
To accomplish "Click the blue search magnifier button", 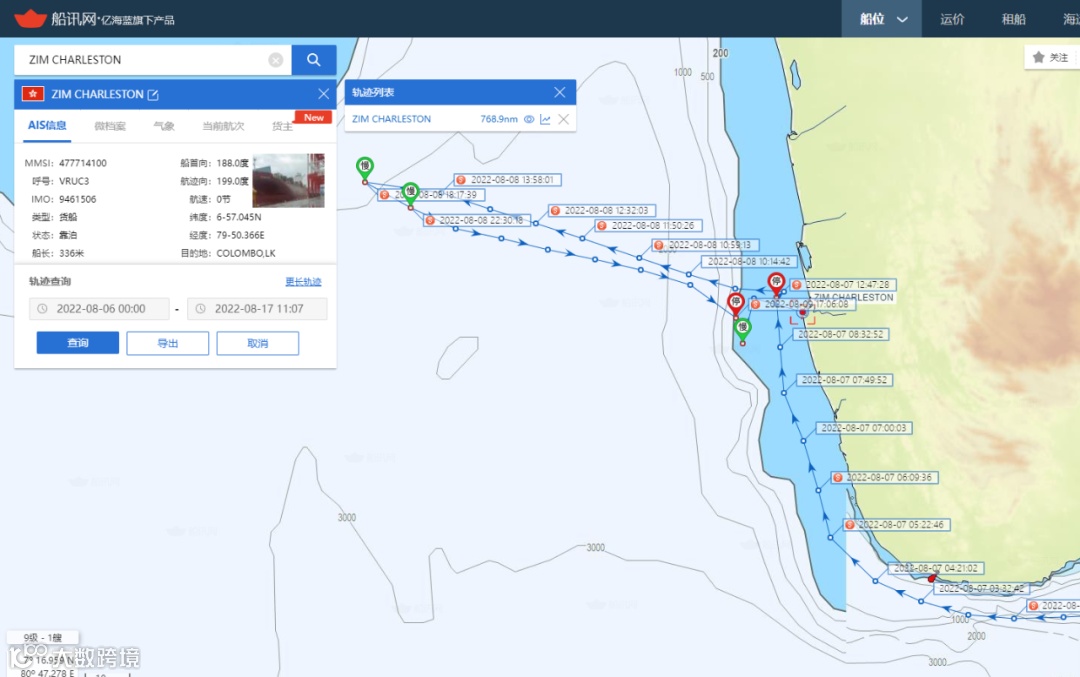I will [313, 60].
